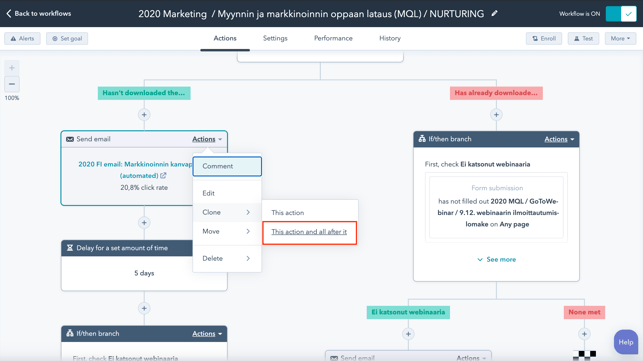Screen dimensions: 643x361
Task: Add action below Has already downloaded branch
Action: pos(496,115)
